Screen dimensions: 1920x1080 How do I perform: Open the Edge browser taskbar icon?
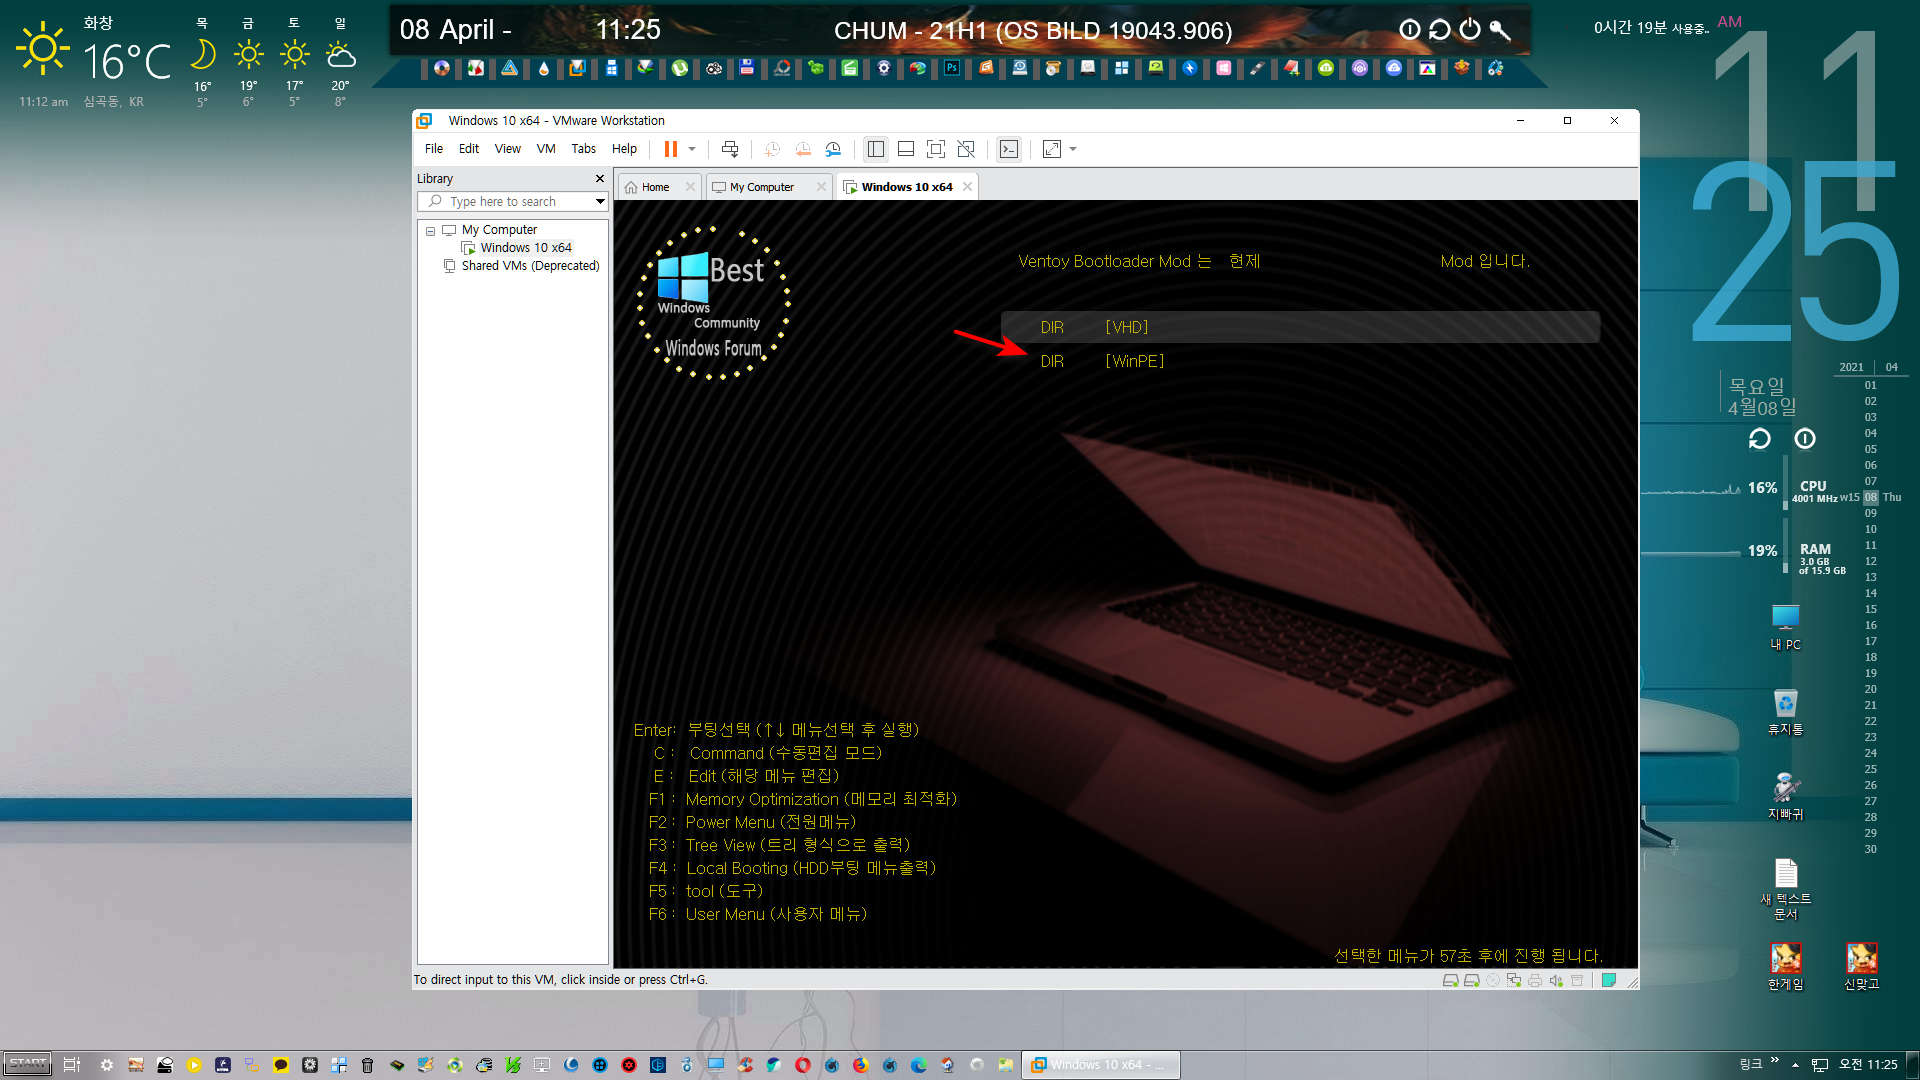(x=918, y=1065)
